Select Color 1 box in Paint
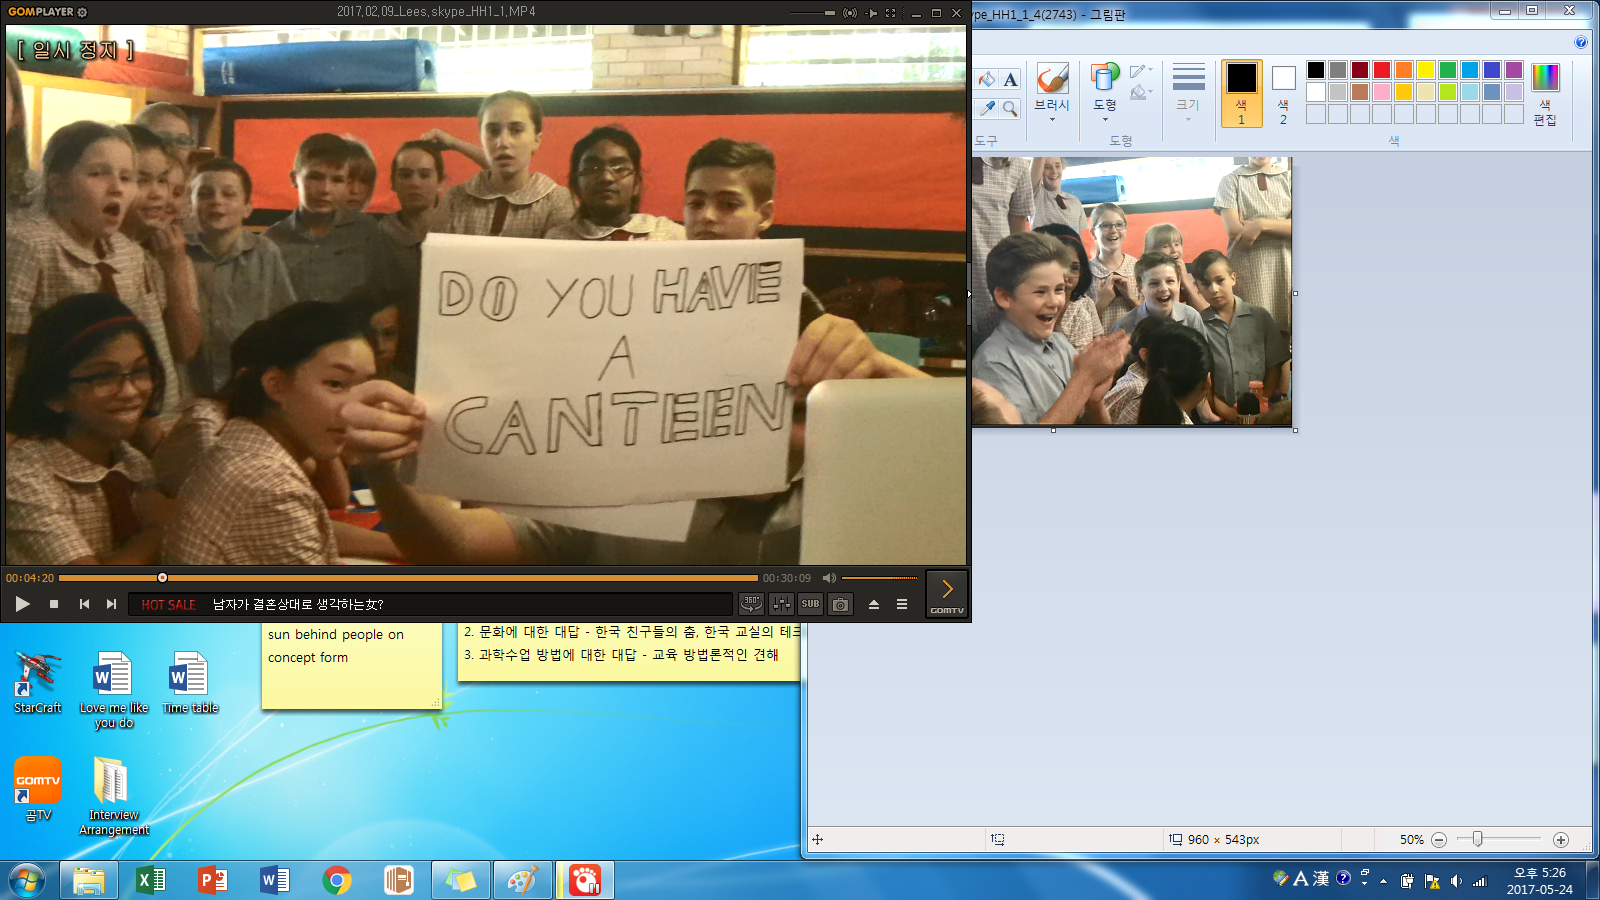Screen dimensions: 1600x900 (x=1241, y=93)
